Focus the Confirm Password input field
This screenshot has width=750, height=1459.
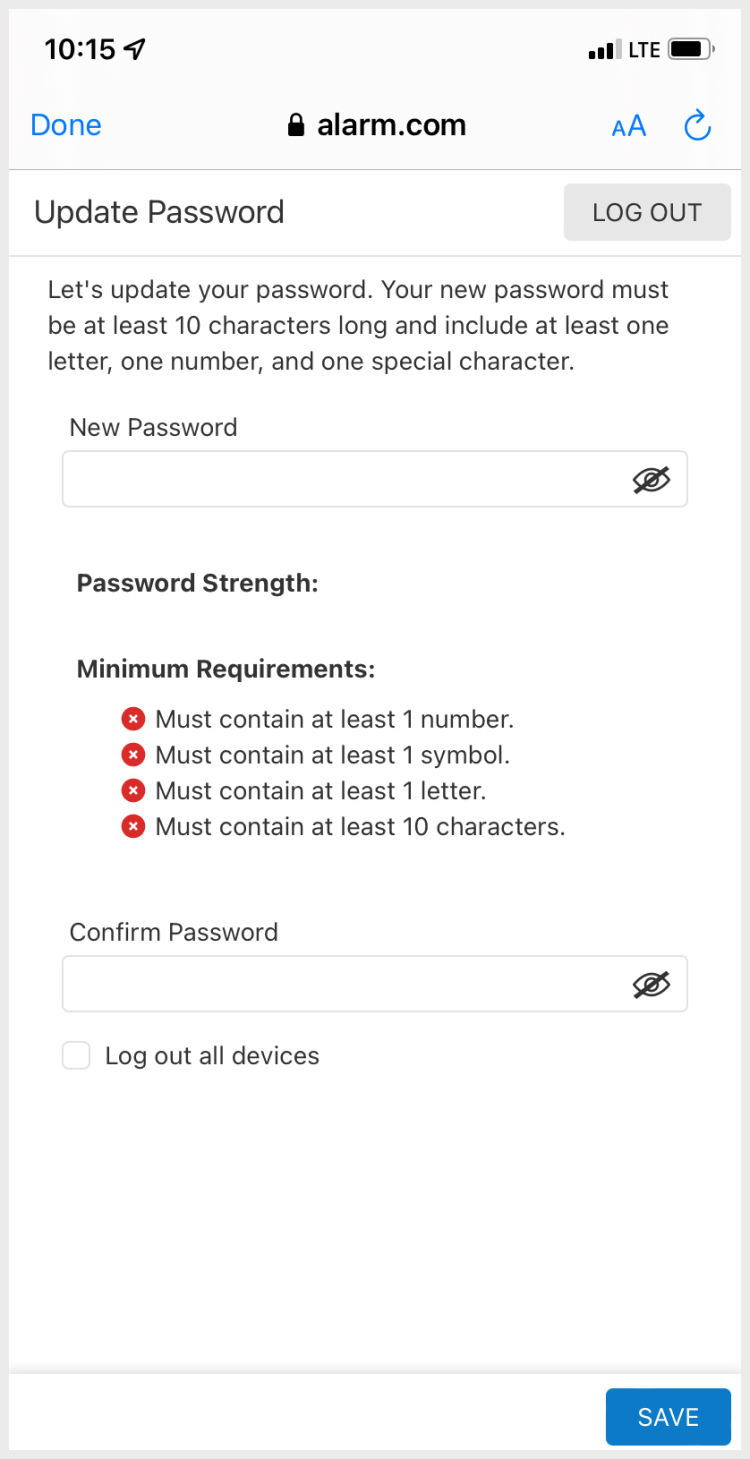coord(340,985)
